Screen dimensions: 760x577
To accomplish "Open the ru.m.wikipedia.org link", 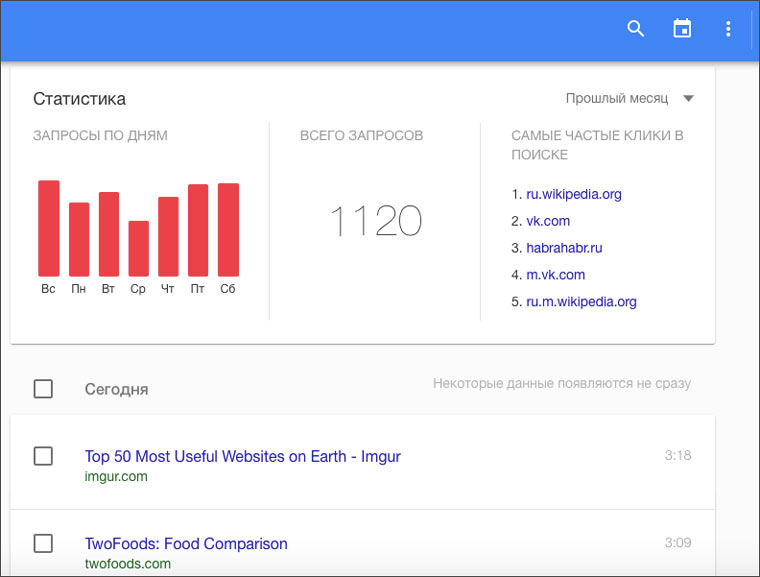I will coord(581,302).
